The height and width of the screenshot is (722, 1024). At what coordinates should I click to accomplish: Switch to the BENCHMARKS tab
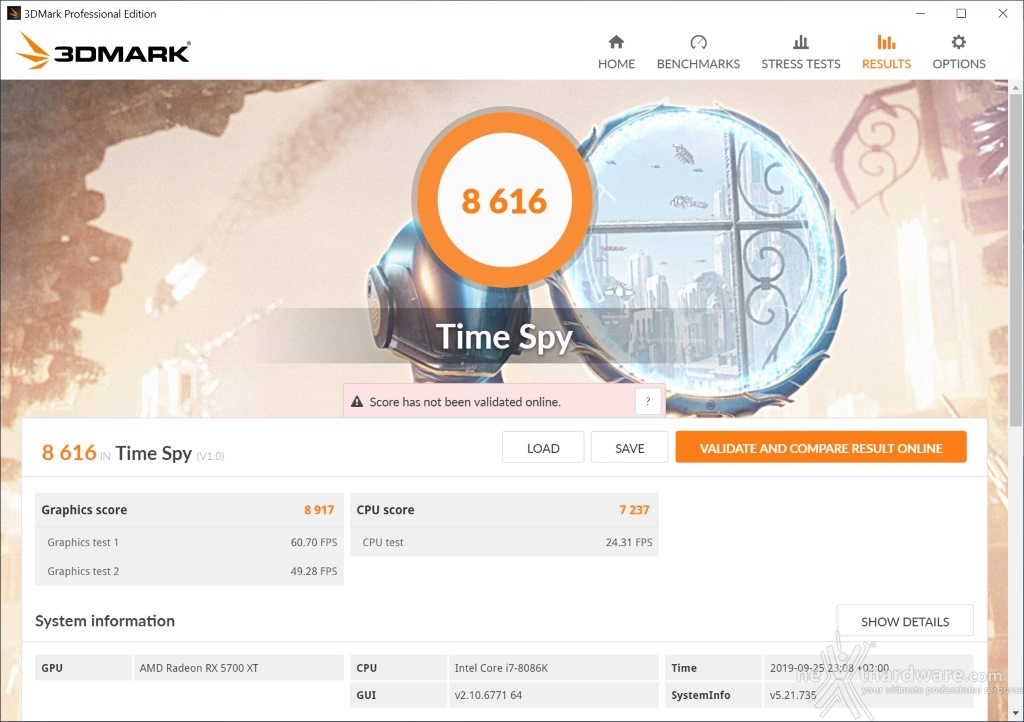click(x=698, y=63)
